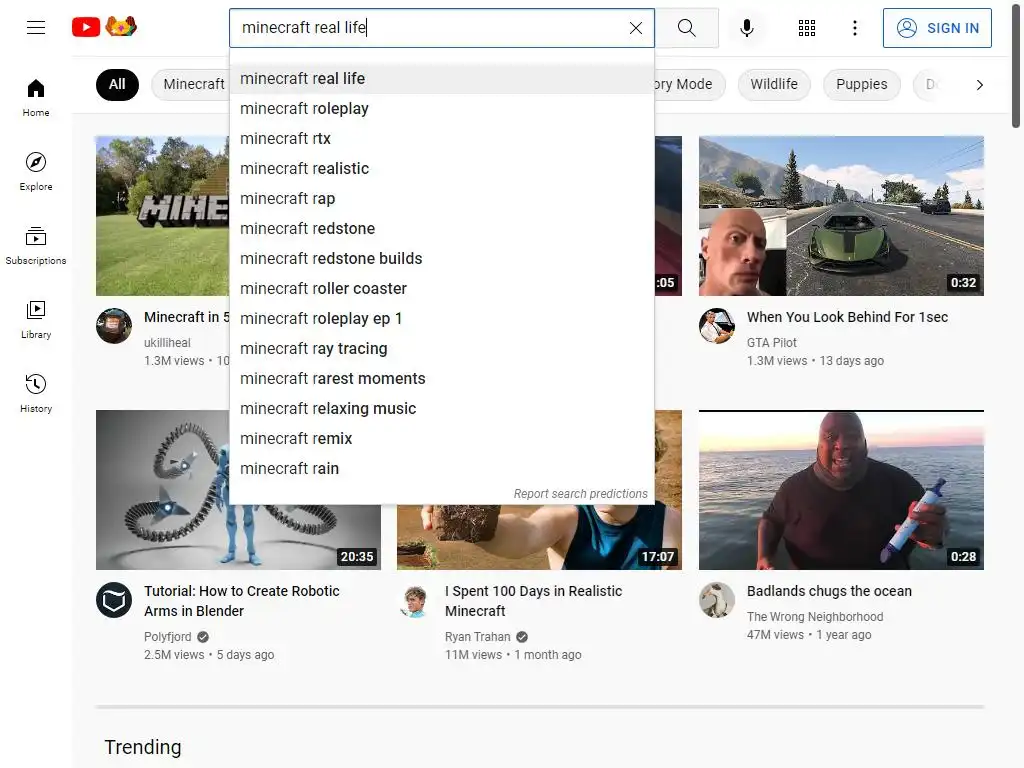Visit the Polyfjord channel name

[x=168, y=637]
